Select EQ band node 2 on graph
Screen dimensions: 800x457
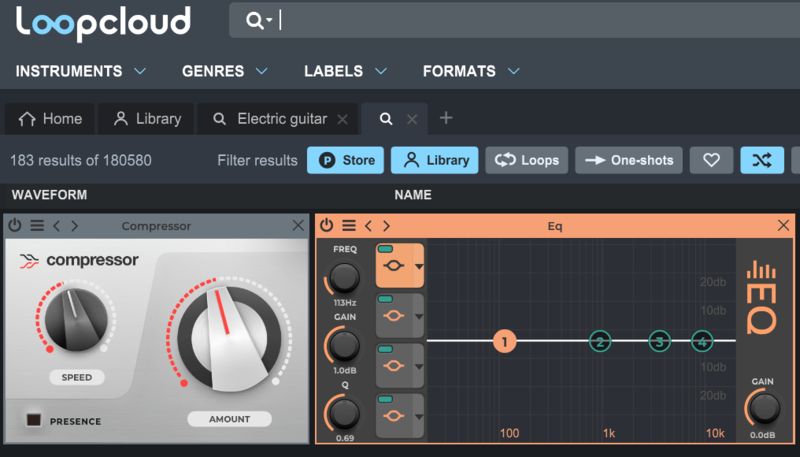click(599, 342)
